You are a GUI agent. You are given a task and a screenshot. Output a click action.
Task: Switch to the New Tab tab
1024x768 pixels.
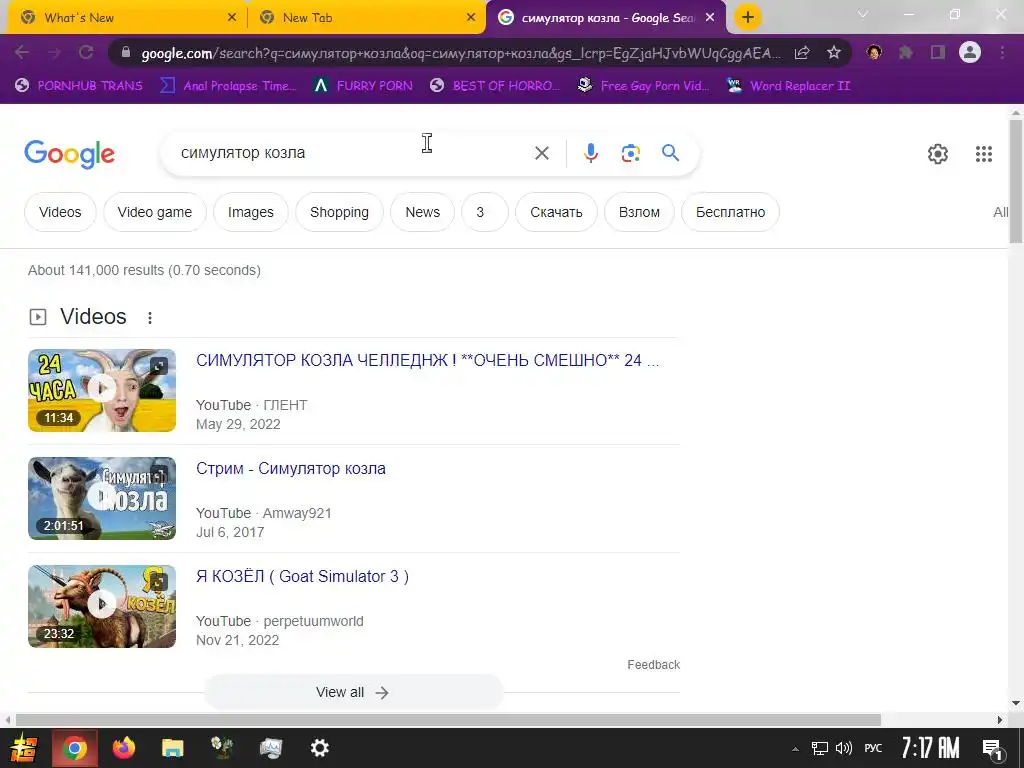366,18
